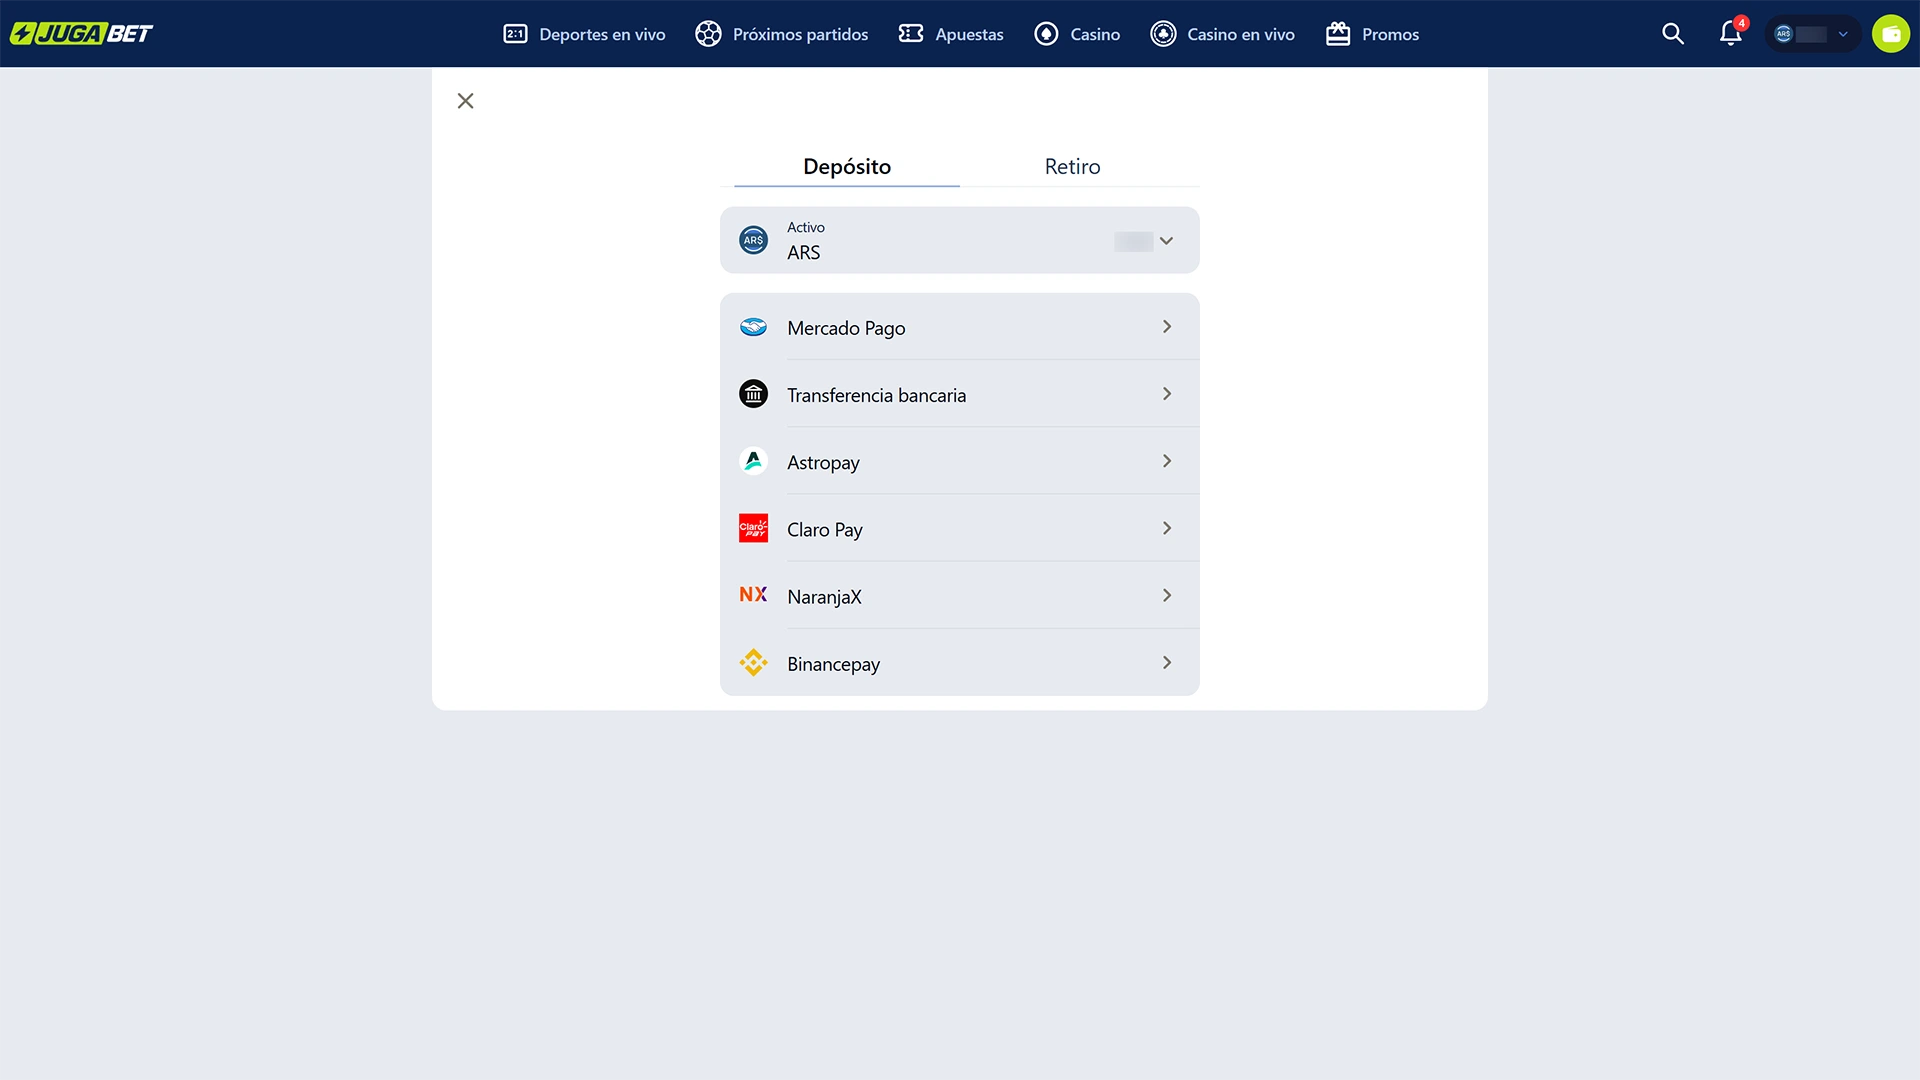Click the Mercado Pago handshake icon

(753, 327)
